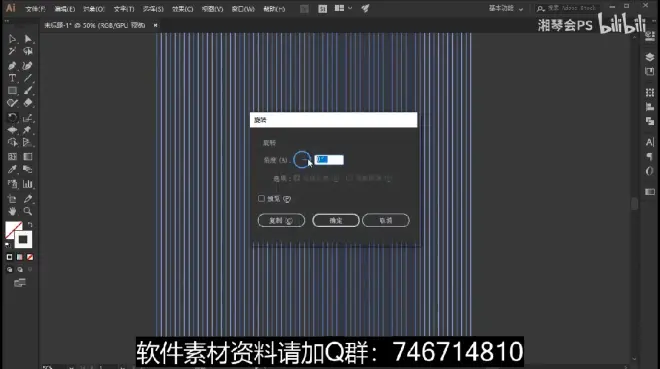Open the Character panel icon

pos(649,142)
